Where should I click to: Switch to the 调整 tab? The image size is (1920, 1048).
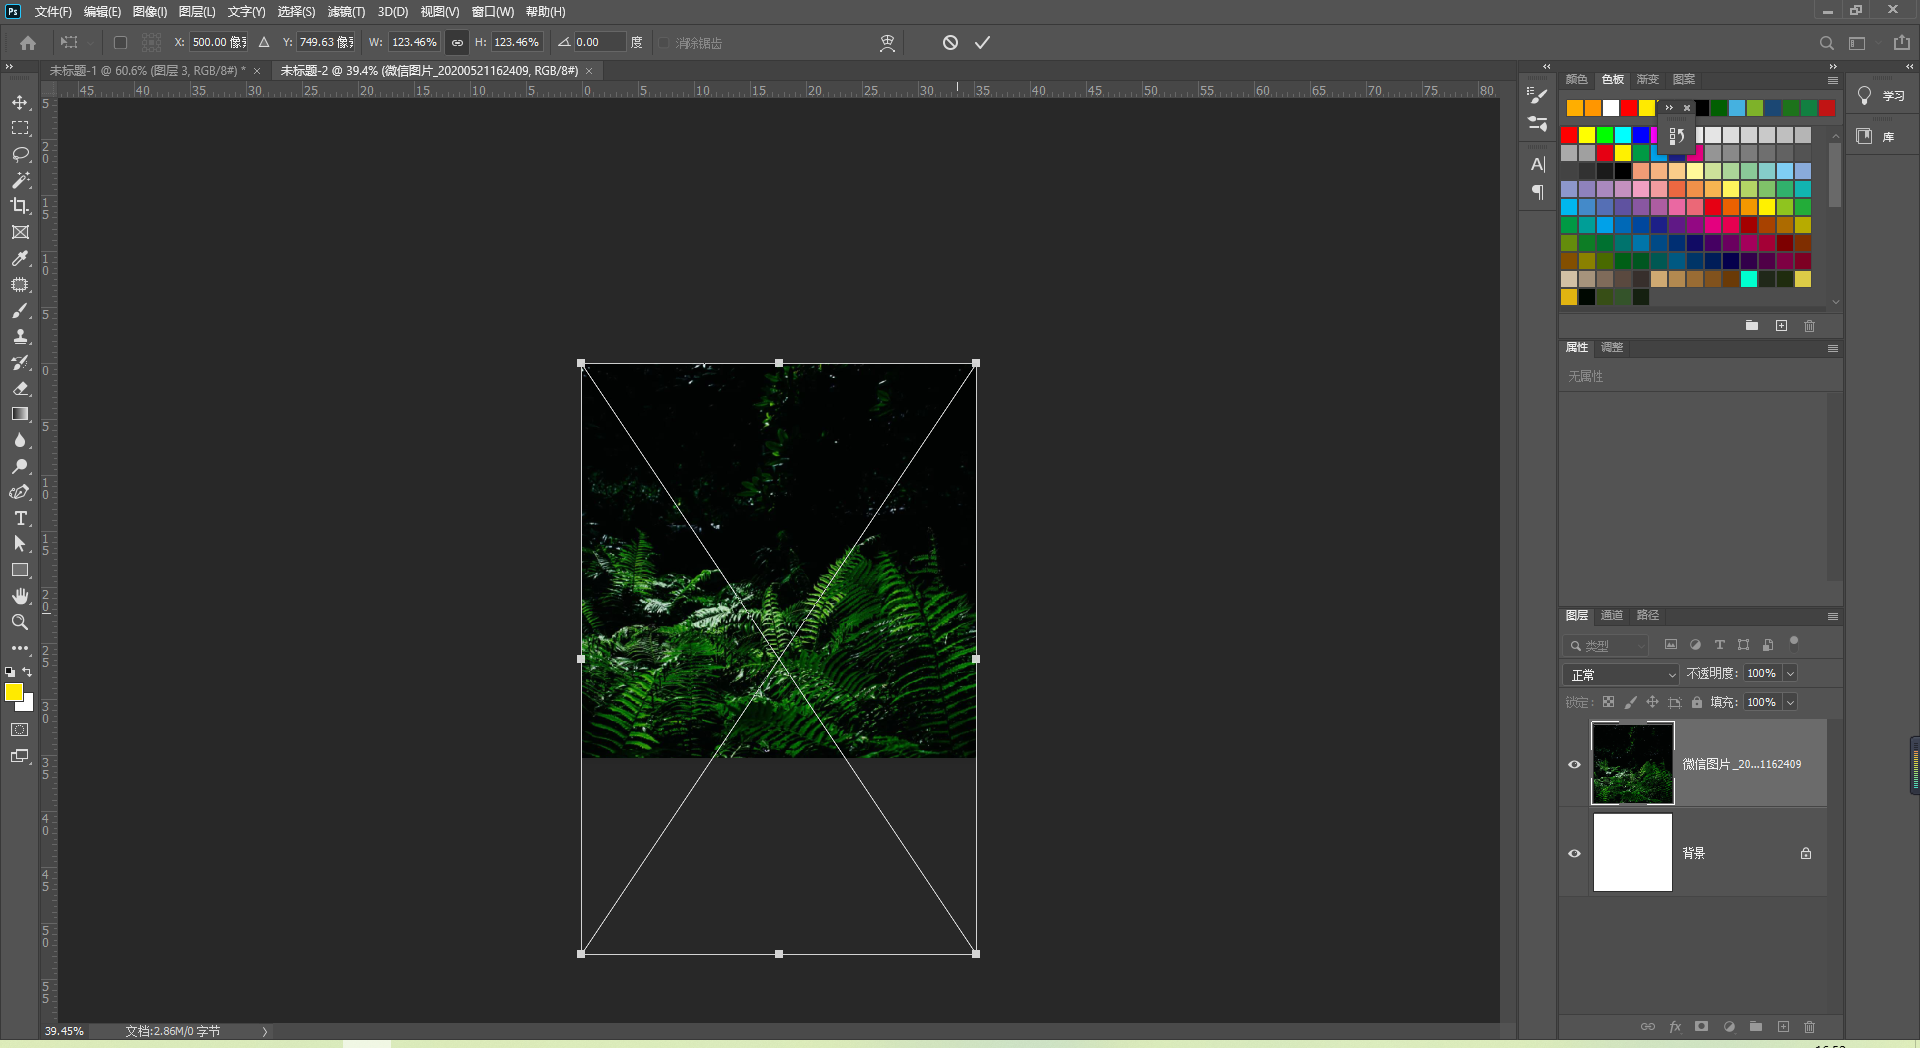(x=1611, y=348)
